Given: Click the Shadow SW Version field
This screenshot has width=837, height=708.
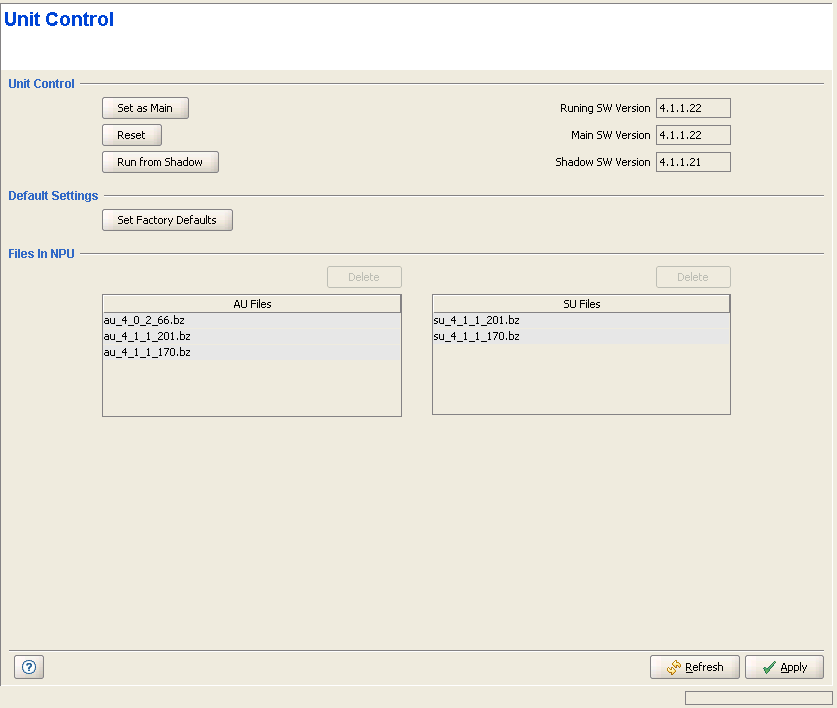Looking at the screenshot, I should pyautogui.click(x=693, y=162).
